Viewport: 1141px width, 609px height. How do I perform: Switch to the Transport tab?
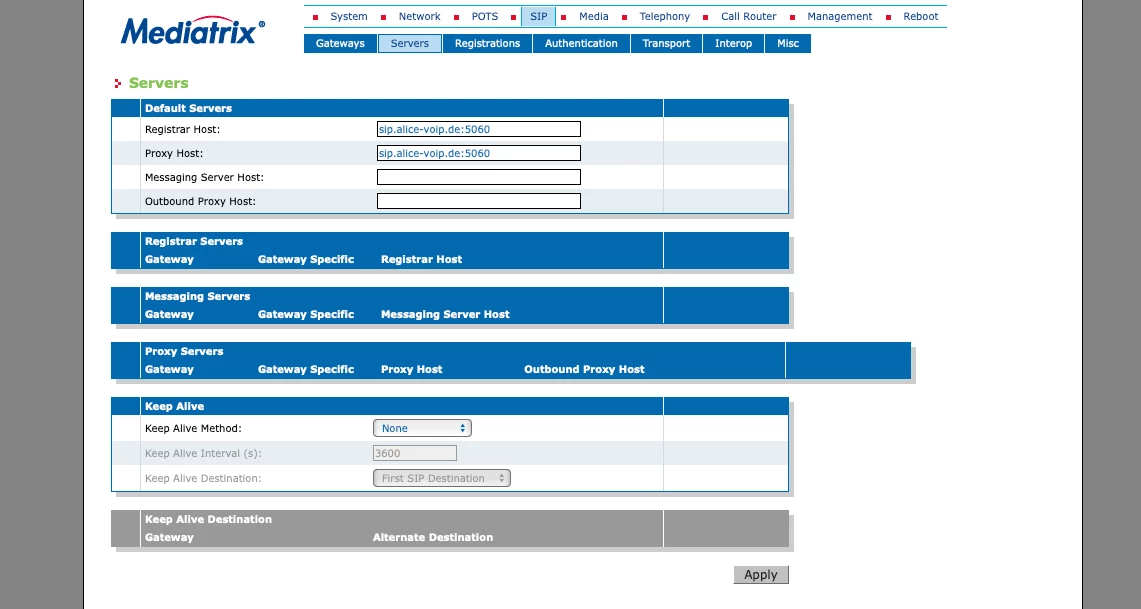click(666, 44)
